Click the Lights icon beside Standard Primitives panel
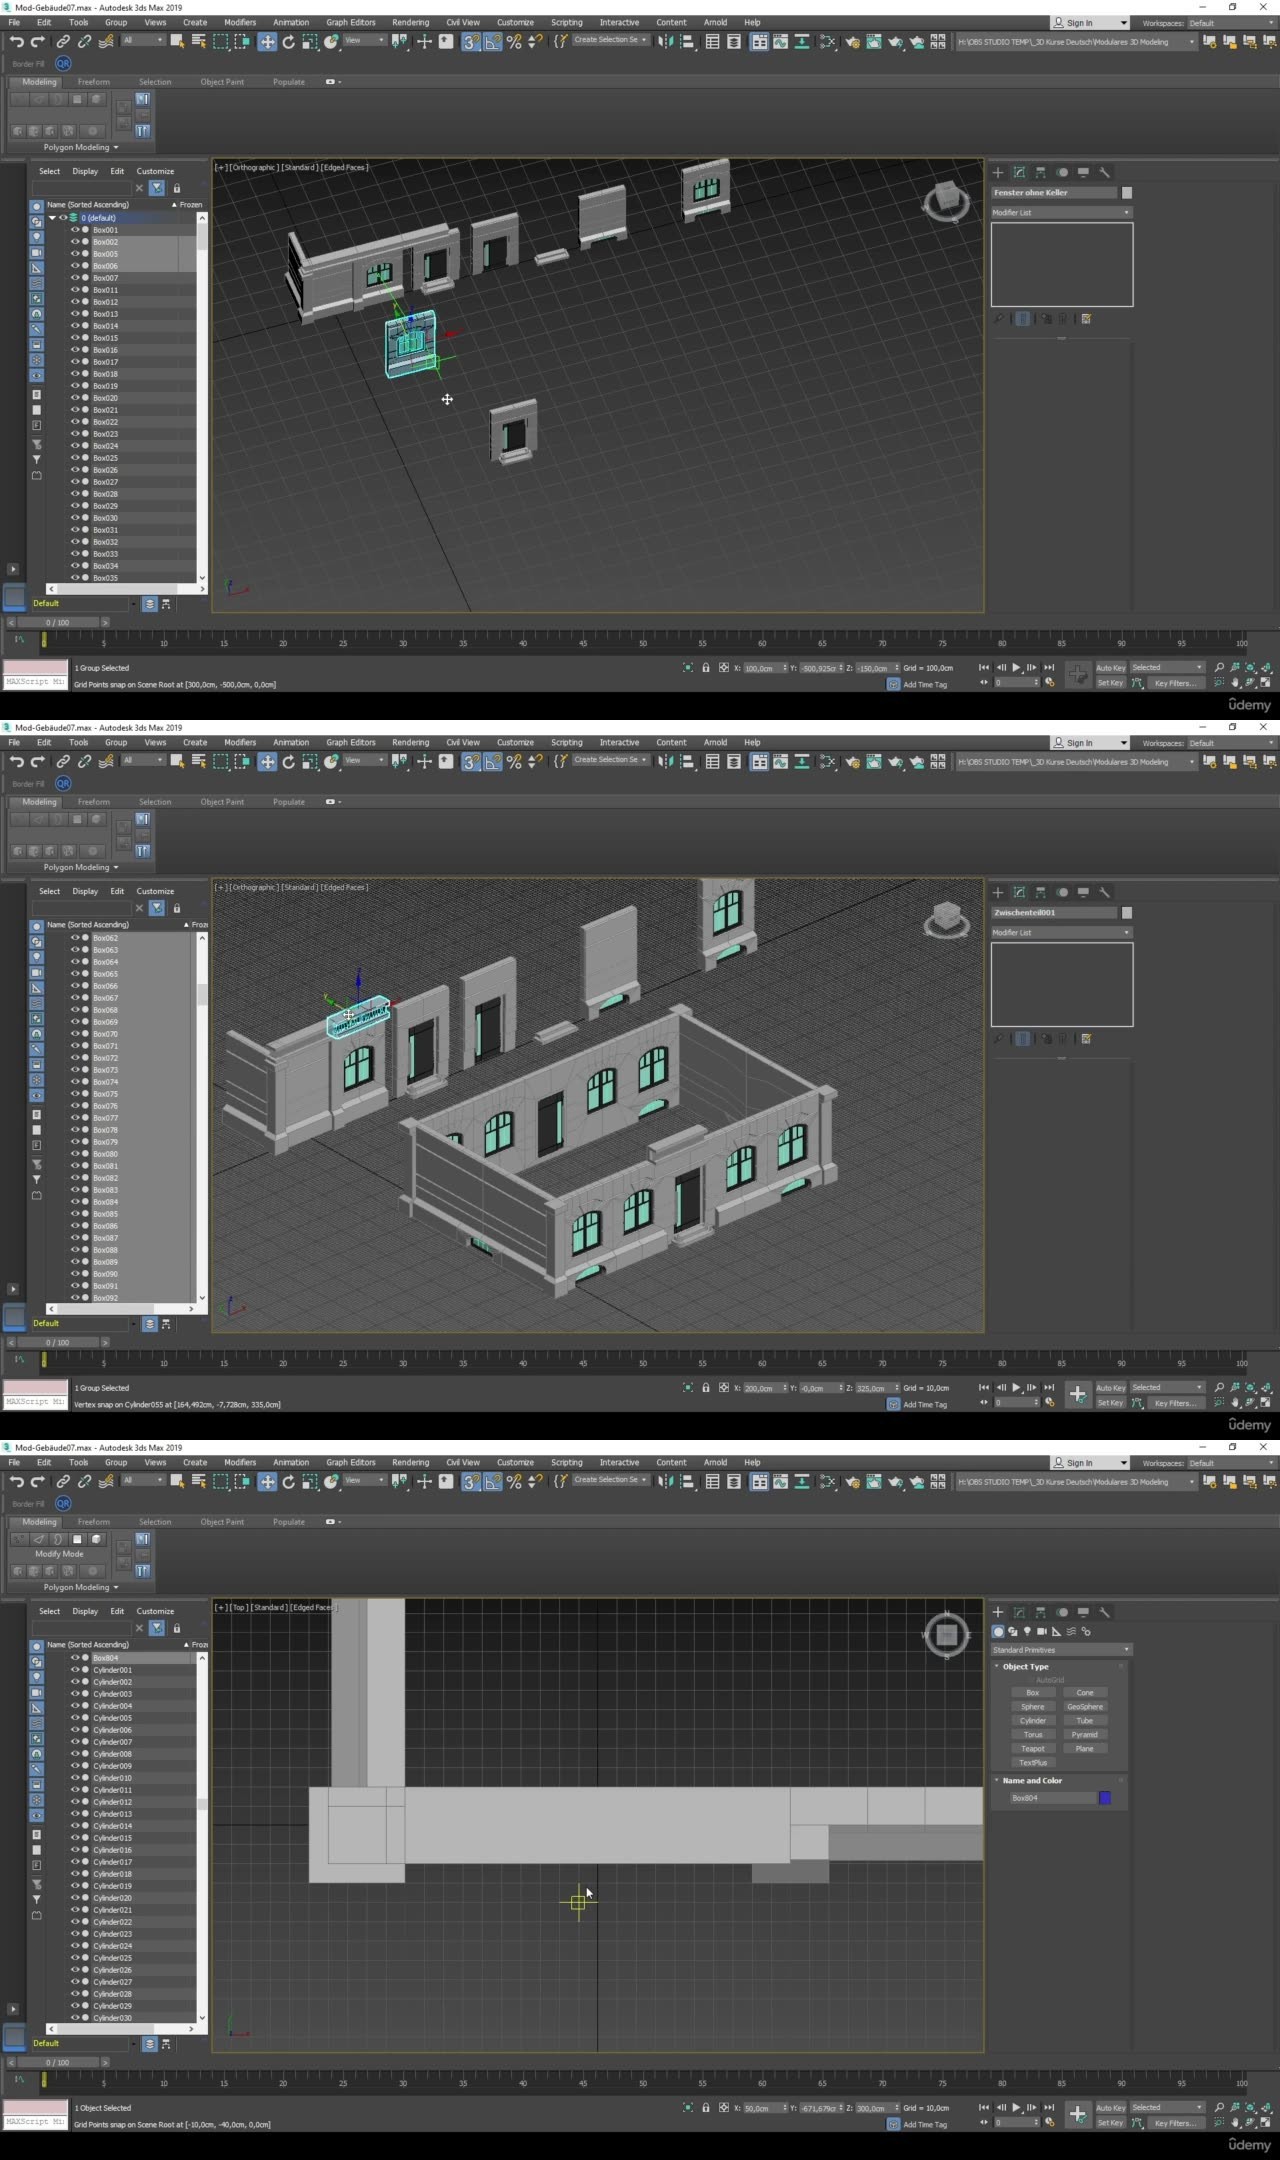Image resolution: width=1280 pixels, height=2160 pixels. 1027,1631
